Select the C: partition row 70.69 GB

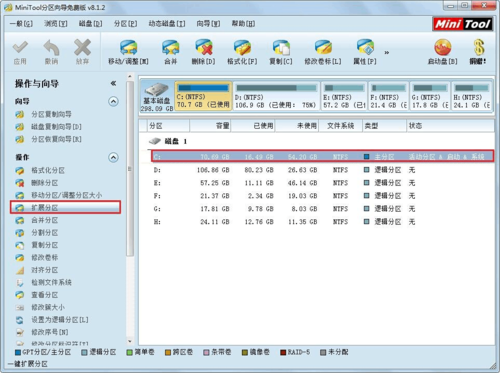pyautogui.click(x=323, y=156)
